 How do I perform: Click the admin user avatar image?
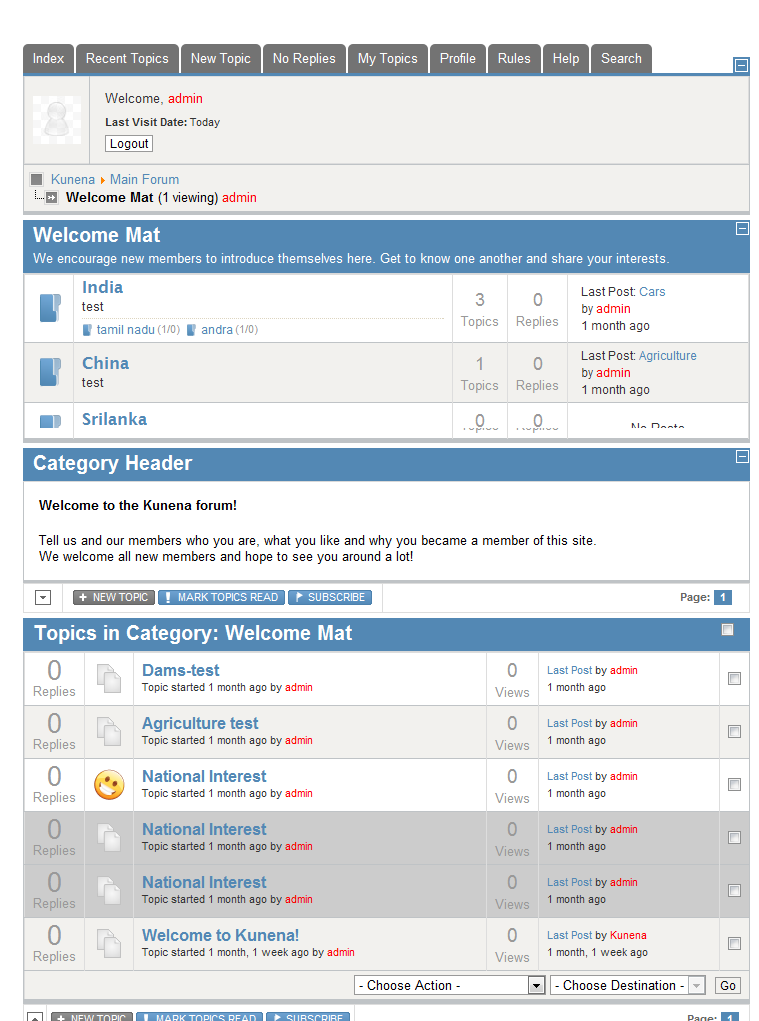(57, 120)
